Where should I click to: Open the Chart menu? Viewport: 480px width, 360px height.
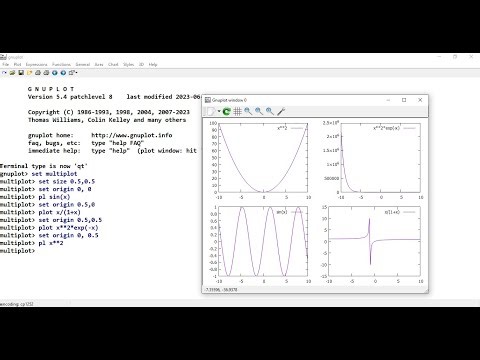[x=113, y=64]
